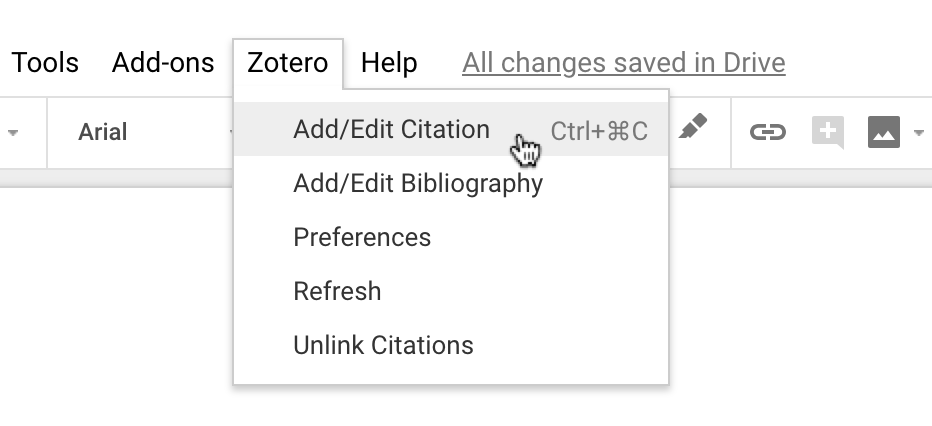
Task: Click the insert image icon
Action: pyautogui.click(x=884, y=132)
